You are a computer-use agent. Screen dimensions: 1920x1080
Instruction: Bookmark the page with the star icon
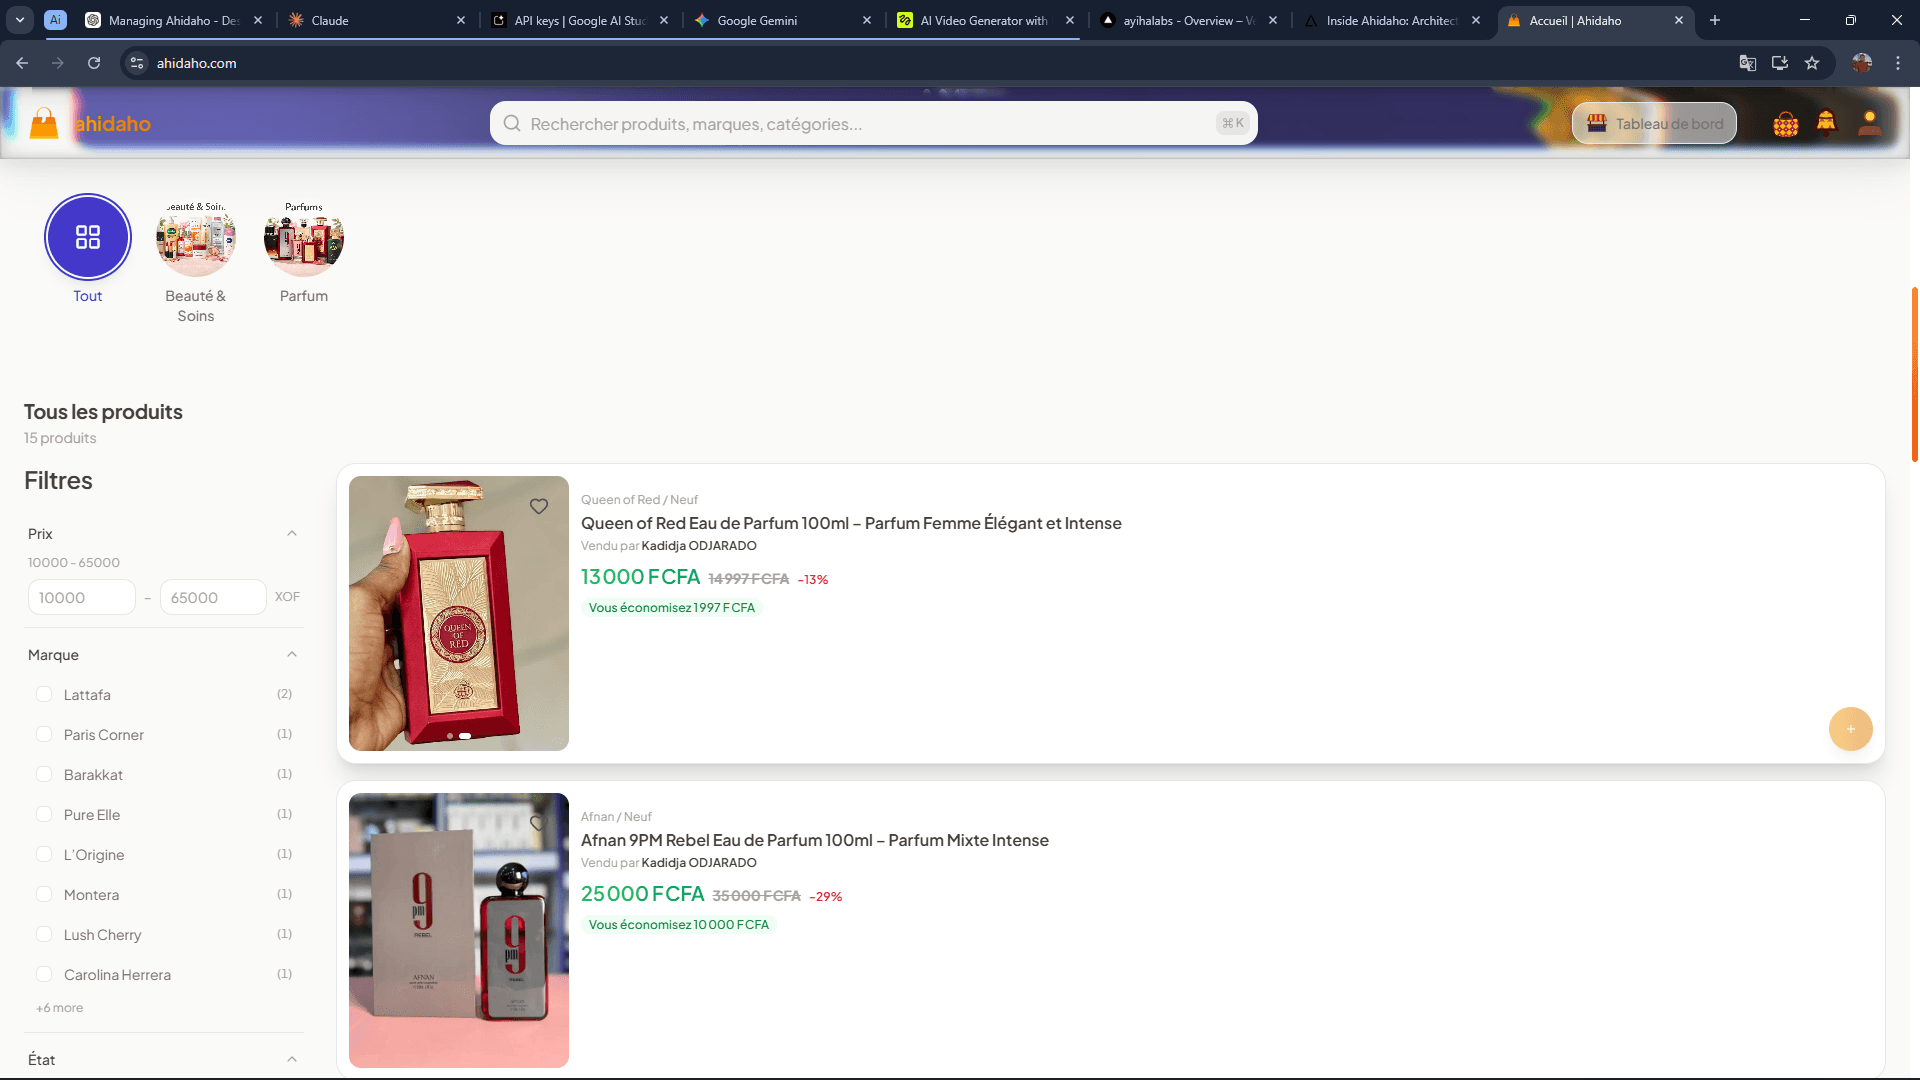pos(1812,62)
